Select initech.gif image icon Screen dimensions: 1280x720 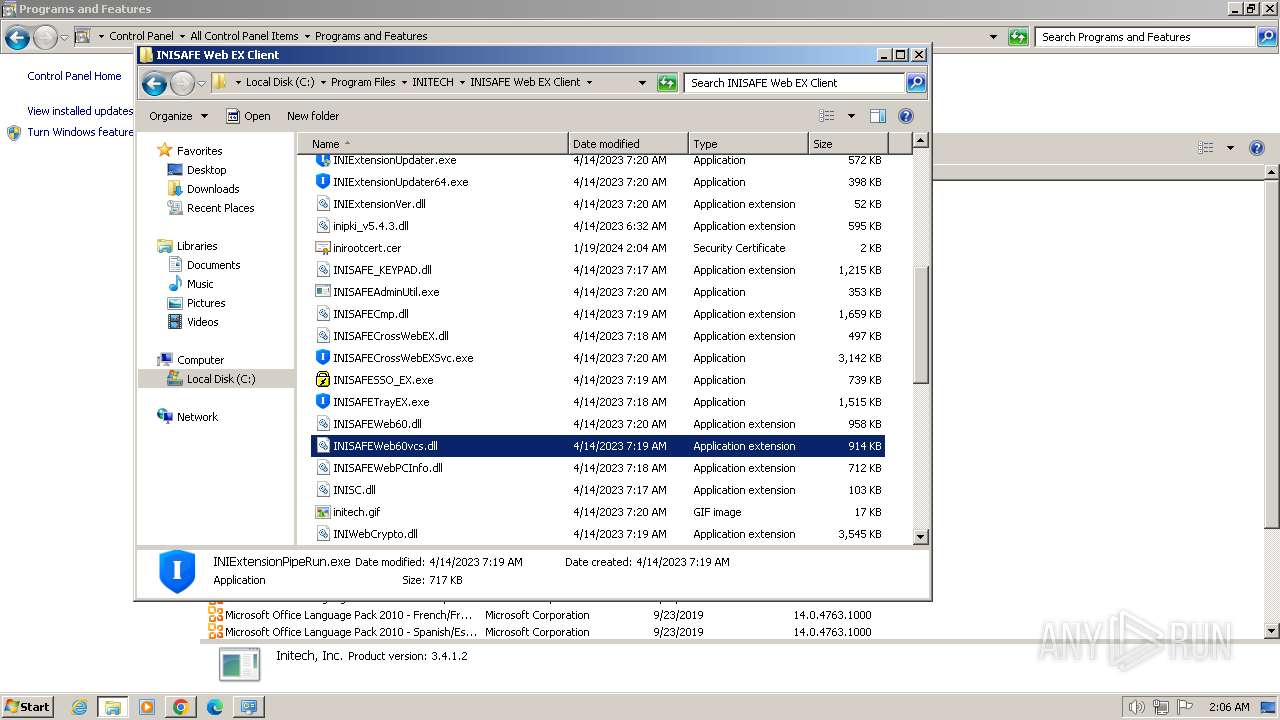[322, 512]
